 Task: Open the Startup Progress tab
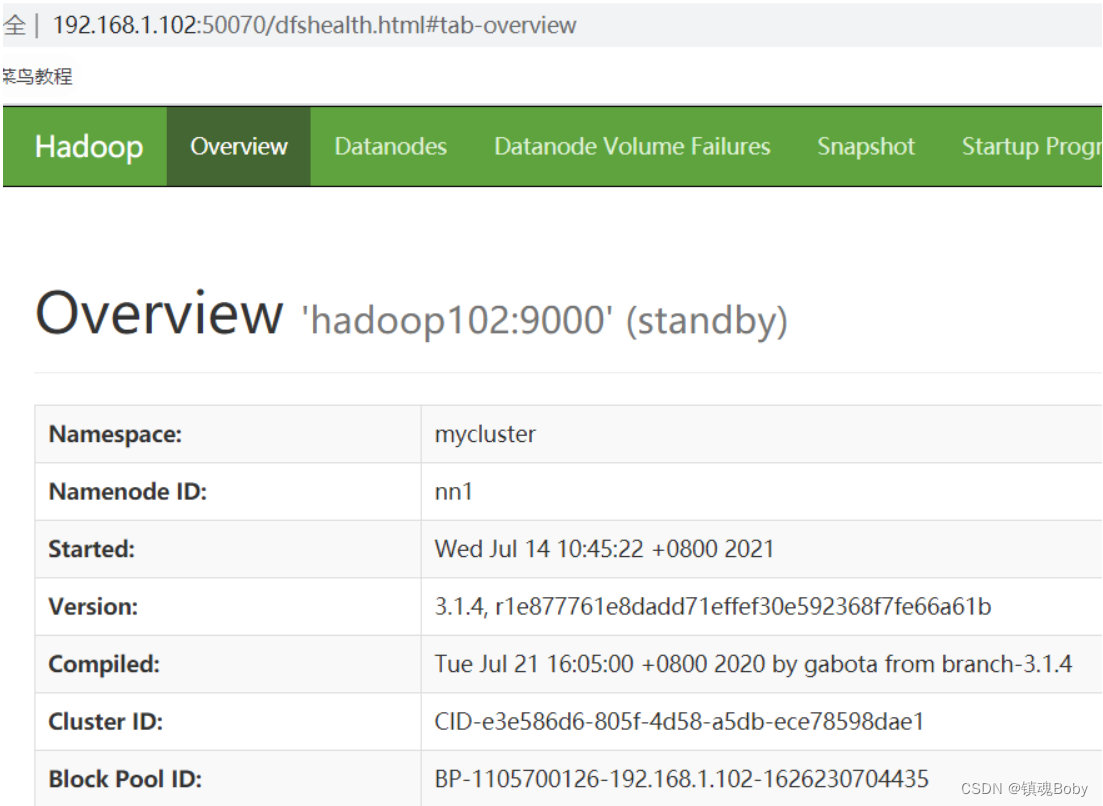tap(1031, 146)
